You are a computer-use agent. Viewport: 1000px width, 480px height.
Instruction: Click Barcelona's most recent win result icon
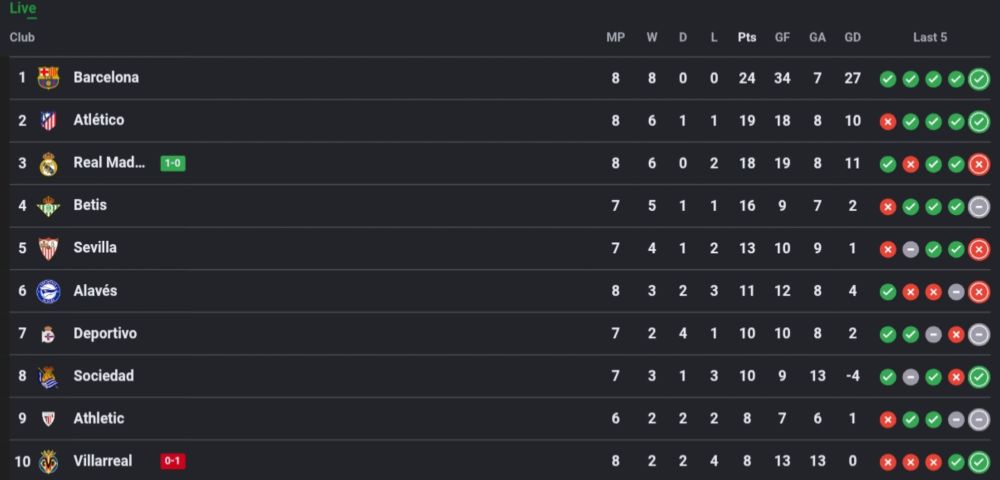(x=979, y=79)
